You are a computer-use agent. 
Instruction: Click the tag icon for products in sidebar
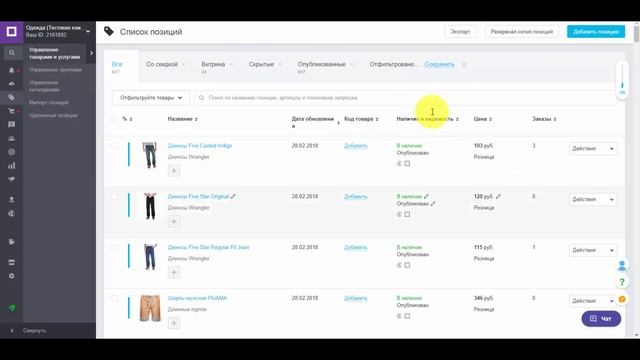11,97
